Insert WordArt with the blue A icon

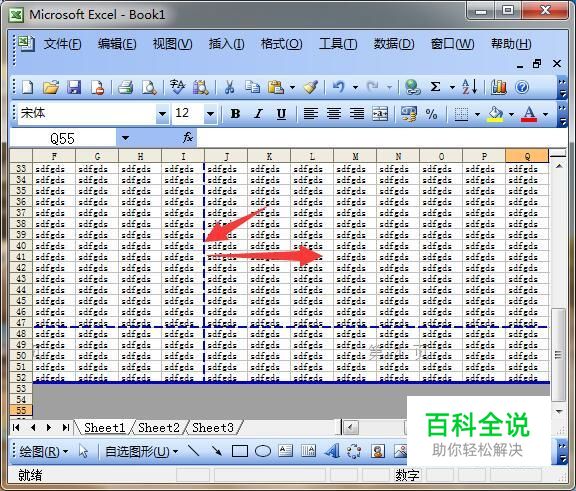point(332,451)
